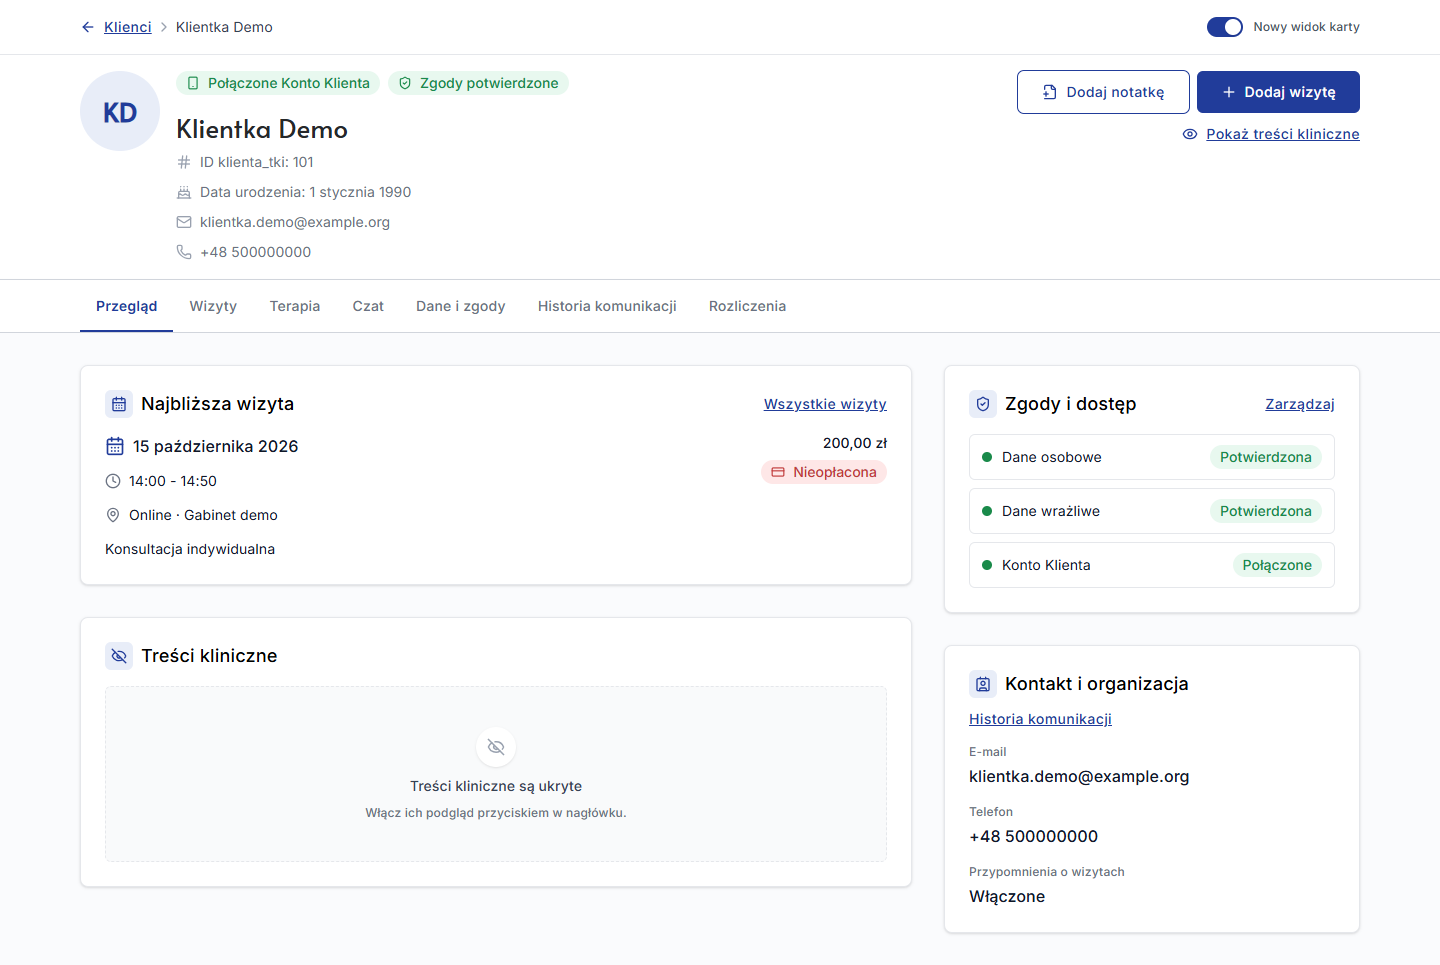Show clinical content via Pokaż treści kliniczne
The image size is (1440, 965).
pyautogui.click(x=1271, y=134)
